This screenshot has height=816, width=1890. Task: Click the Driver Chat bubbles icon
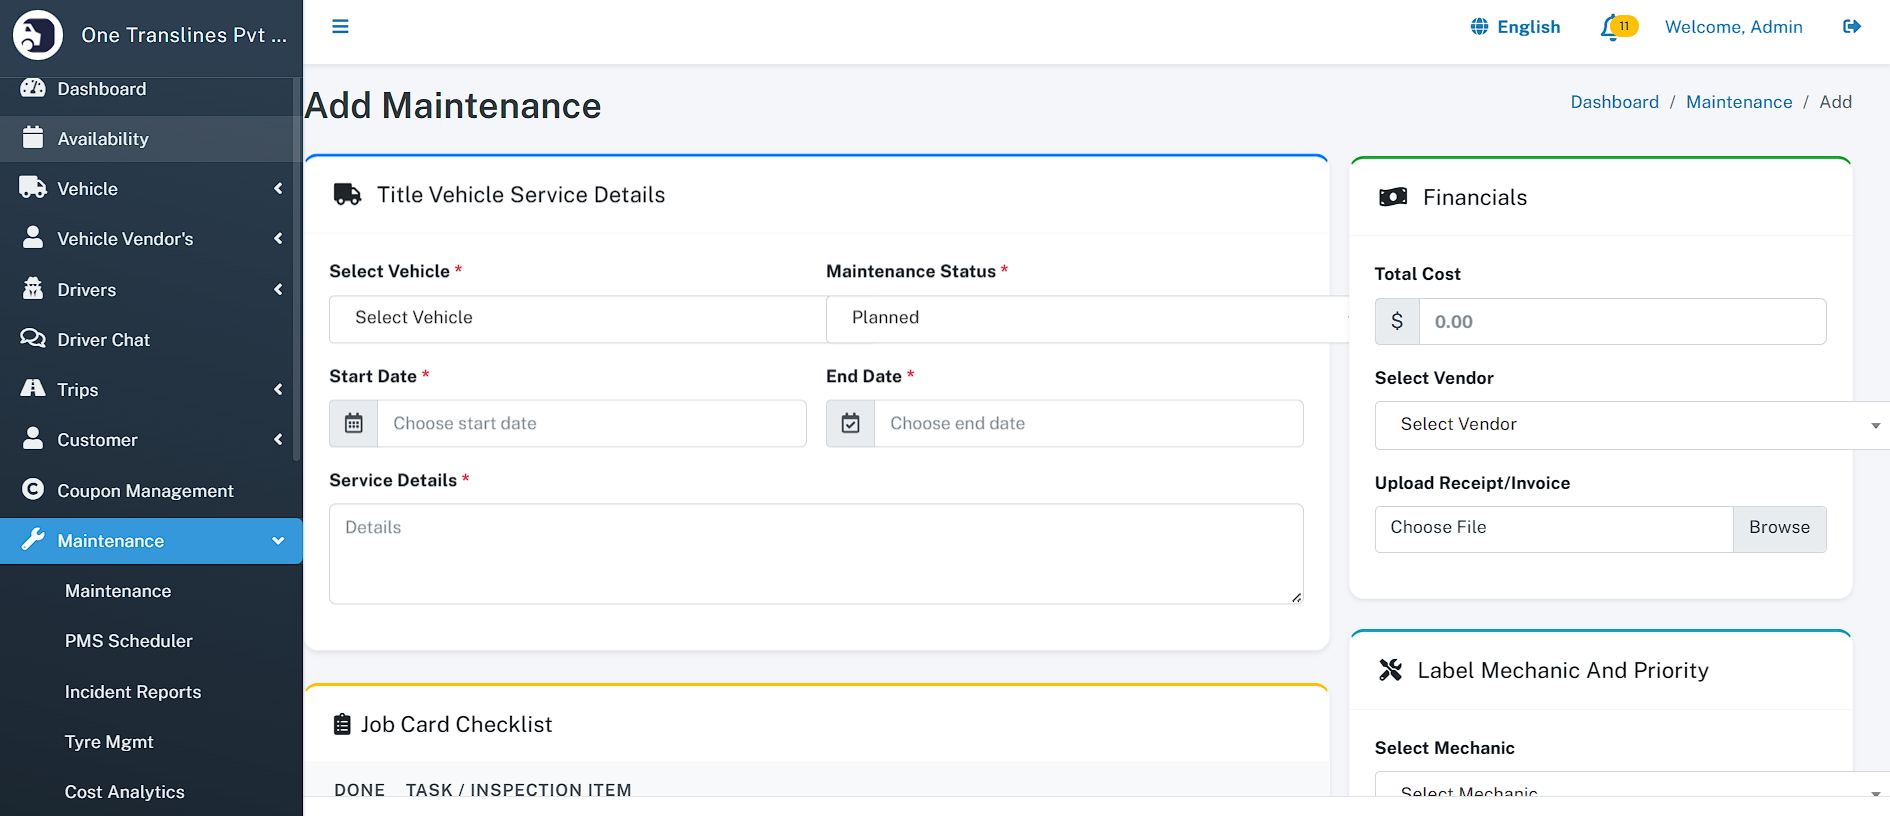tap(33, 339)
